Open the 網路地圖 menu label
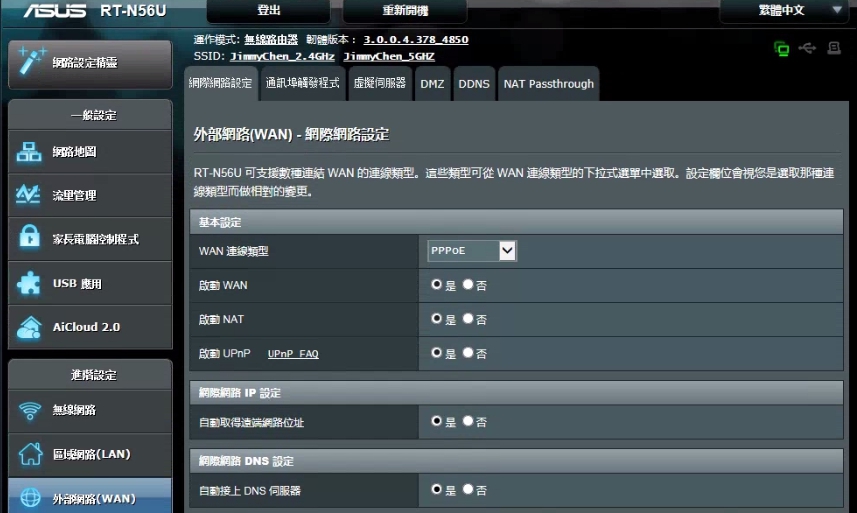The height and width of the screenshot is (513, 857). coord(74,152)
